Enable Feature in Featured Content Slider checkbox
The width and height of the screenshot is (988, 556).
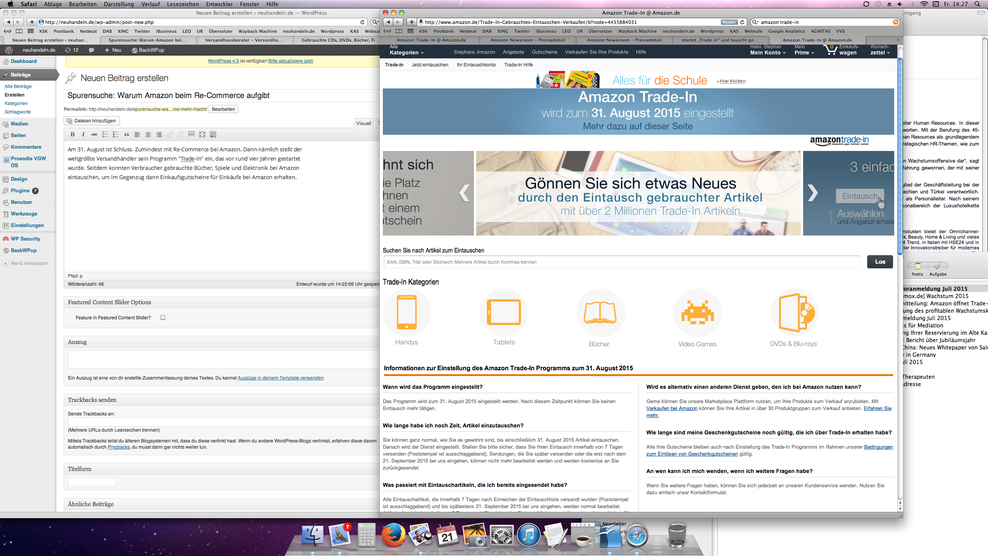coord(163,318)
